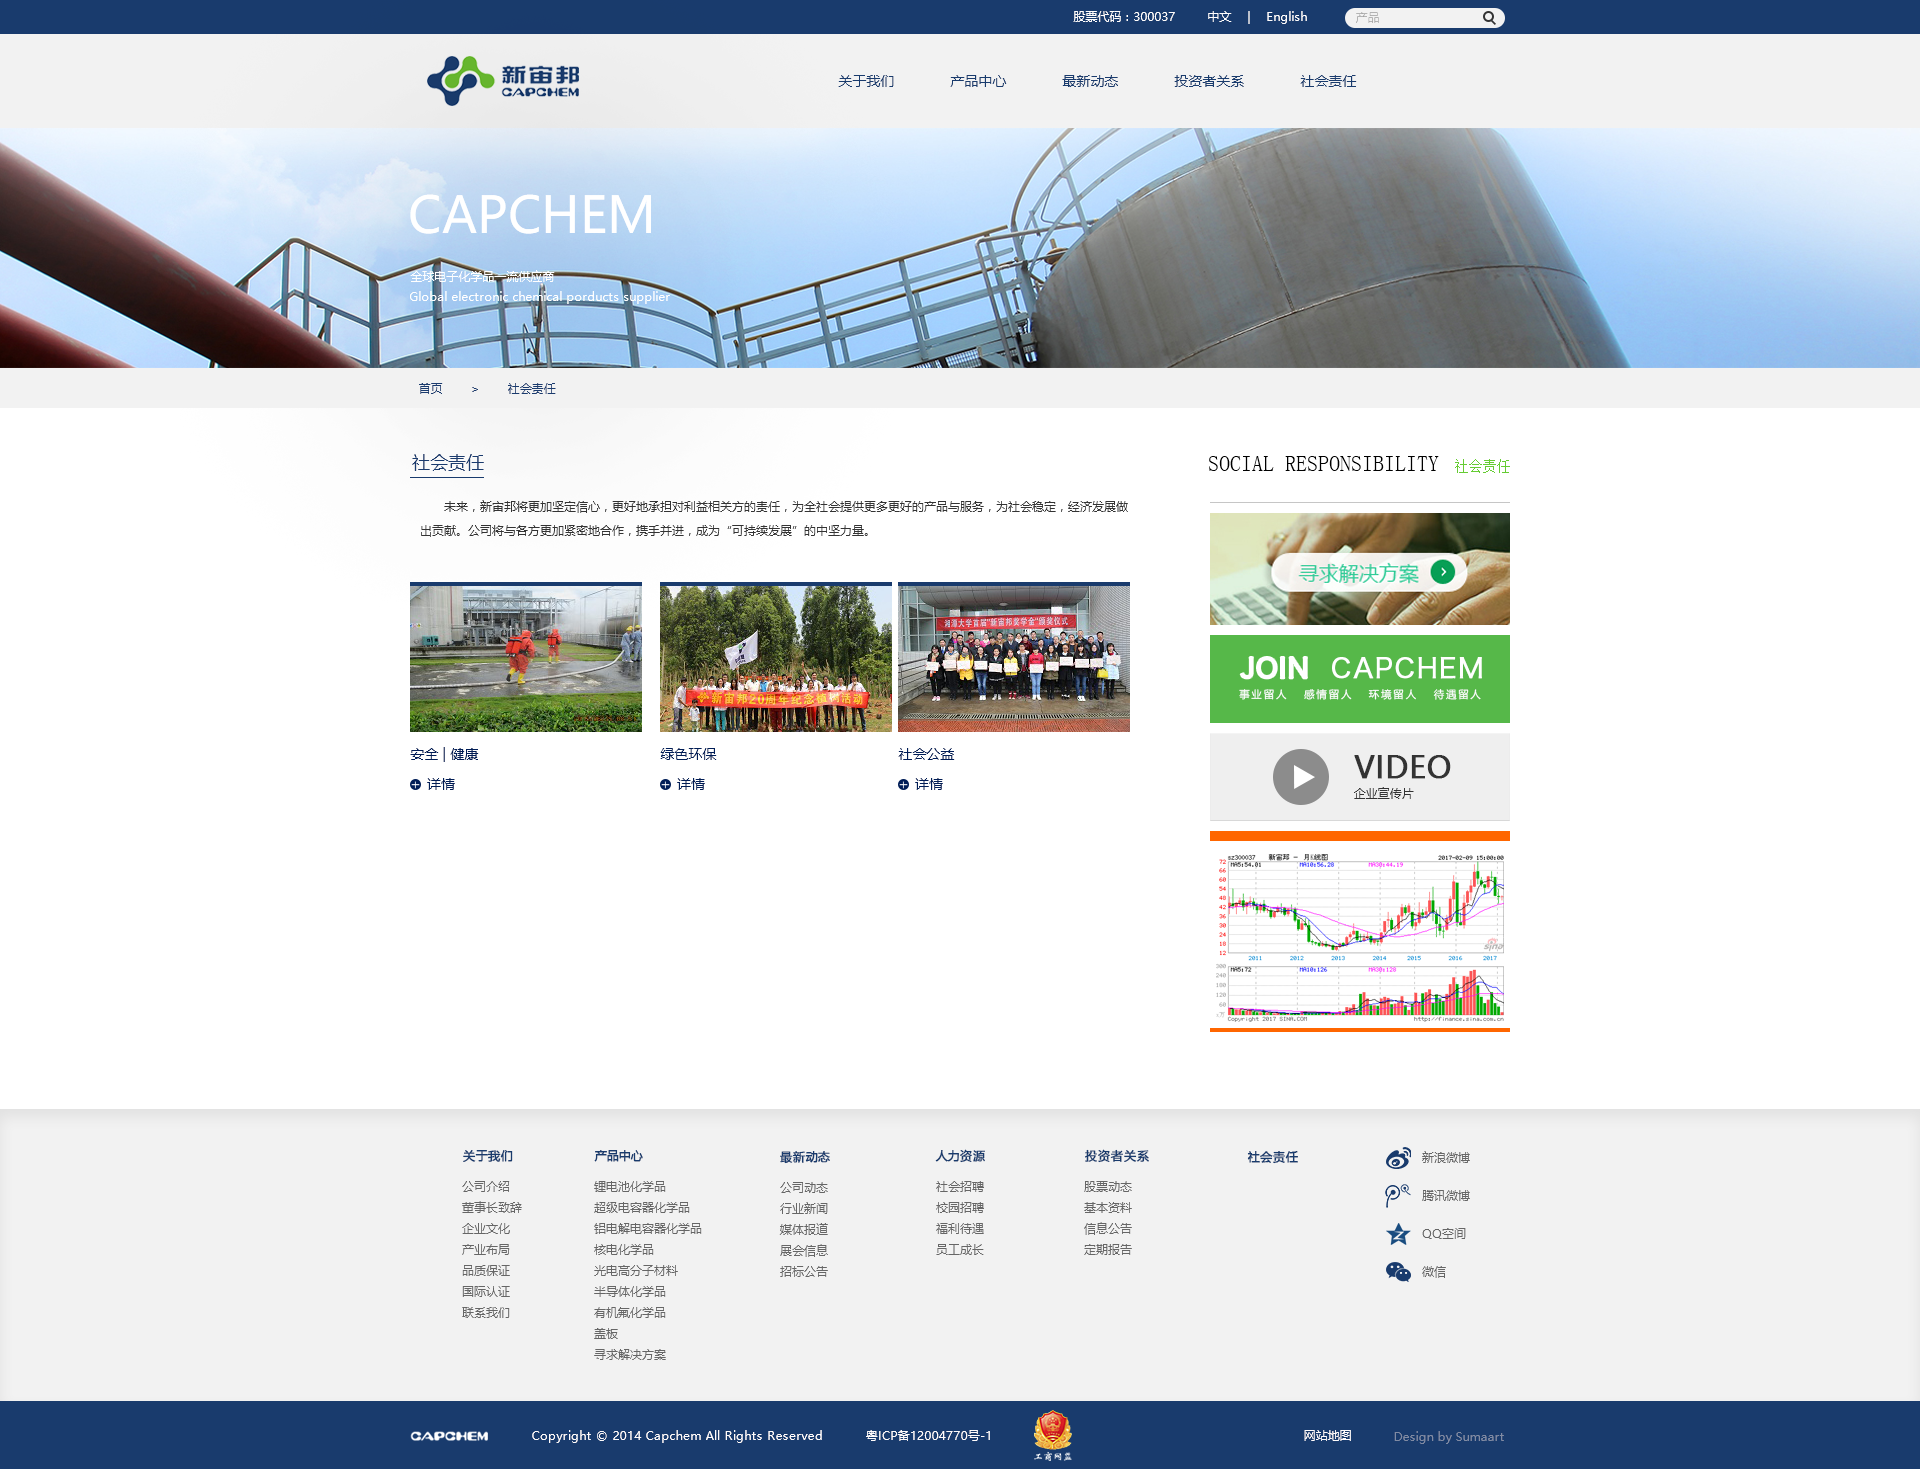The image size is (1920, 1469).
Task: Click 详情 under 社会公益
Action: (x=929, y=785)
